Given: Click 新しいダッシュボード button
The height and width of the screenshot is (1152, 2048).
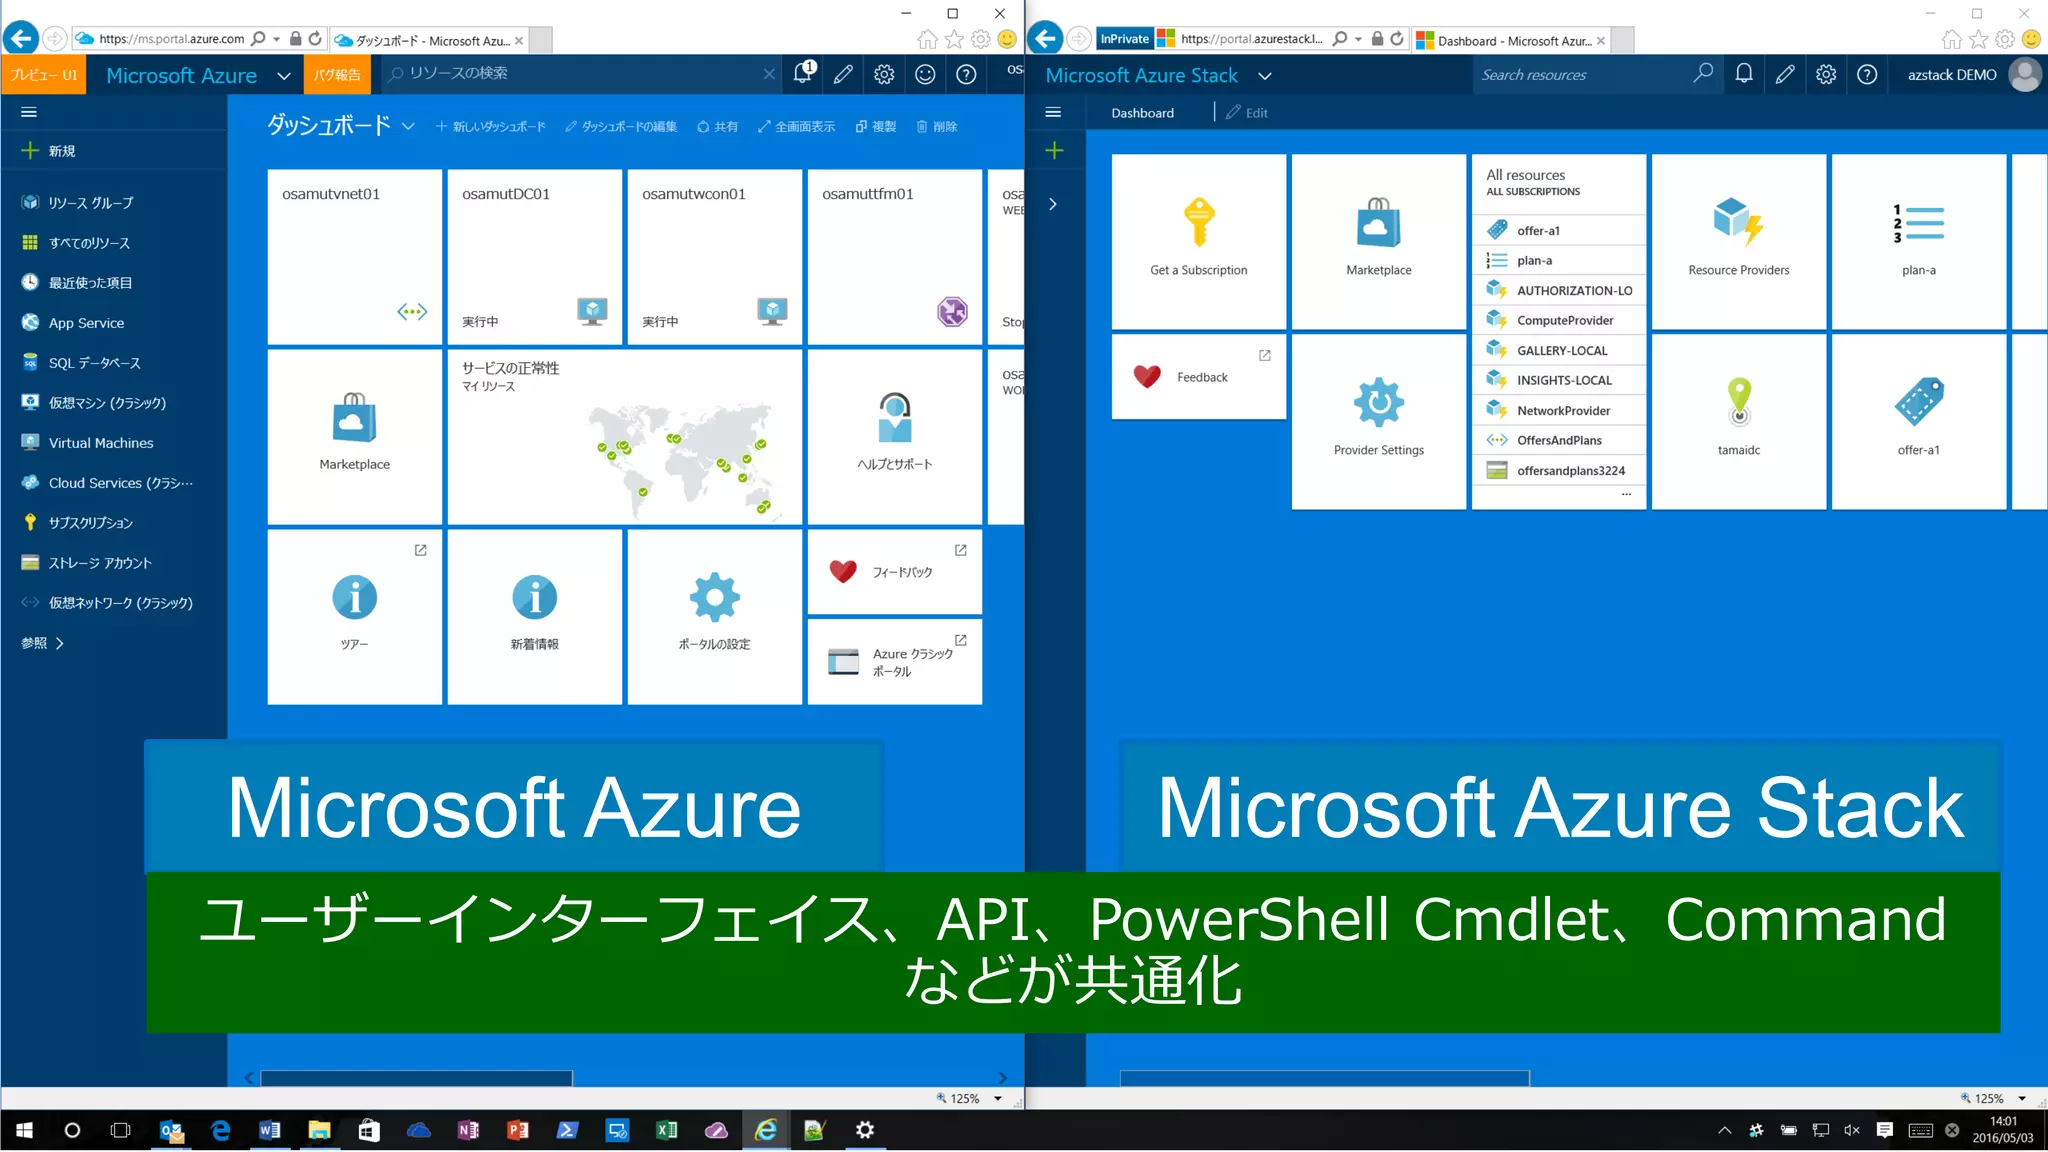Looking at the screenshot, I should 491,126.
